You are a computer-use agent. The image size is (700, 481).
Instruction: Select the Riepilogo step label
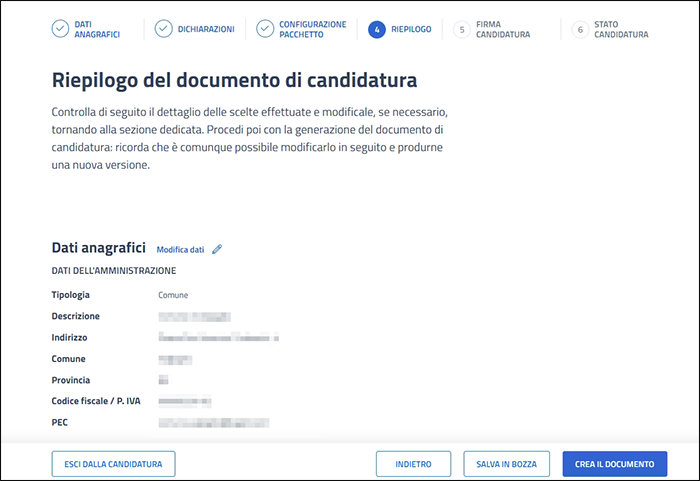pyautogui.click(x=412, y=29)
